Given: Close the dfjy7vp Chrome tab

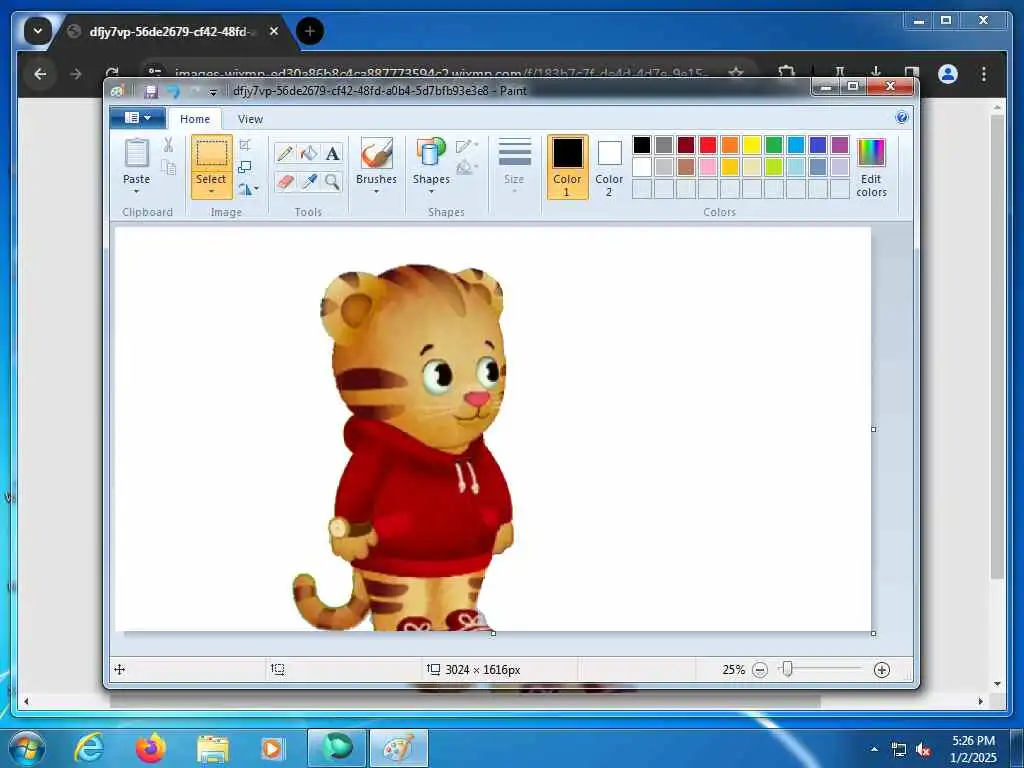Looking at the screenshot, I should point(274,31).
